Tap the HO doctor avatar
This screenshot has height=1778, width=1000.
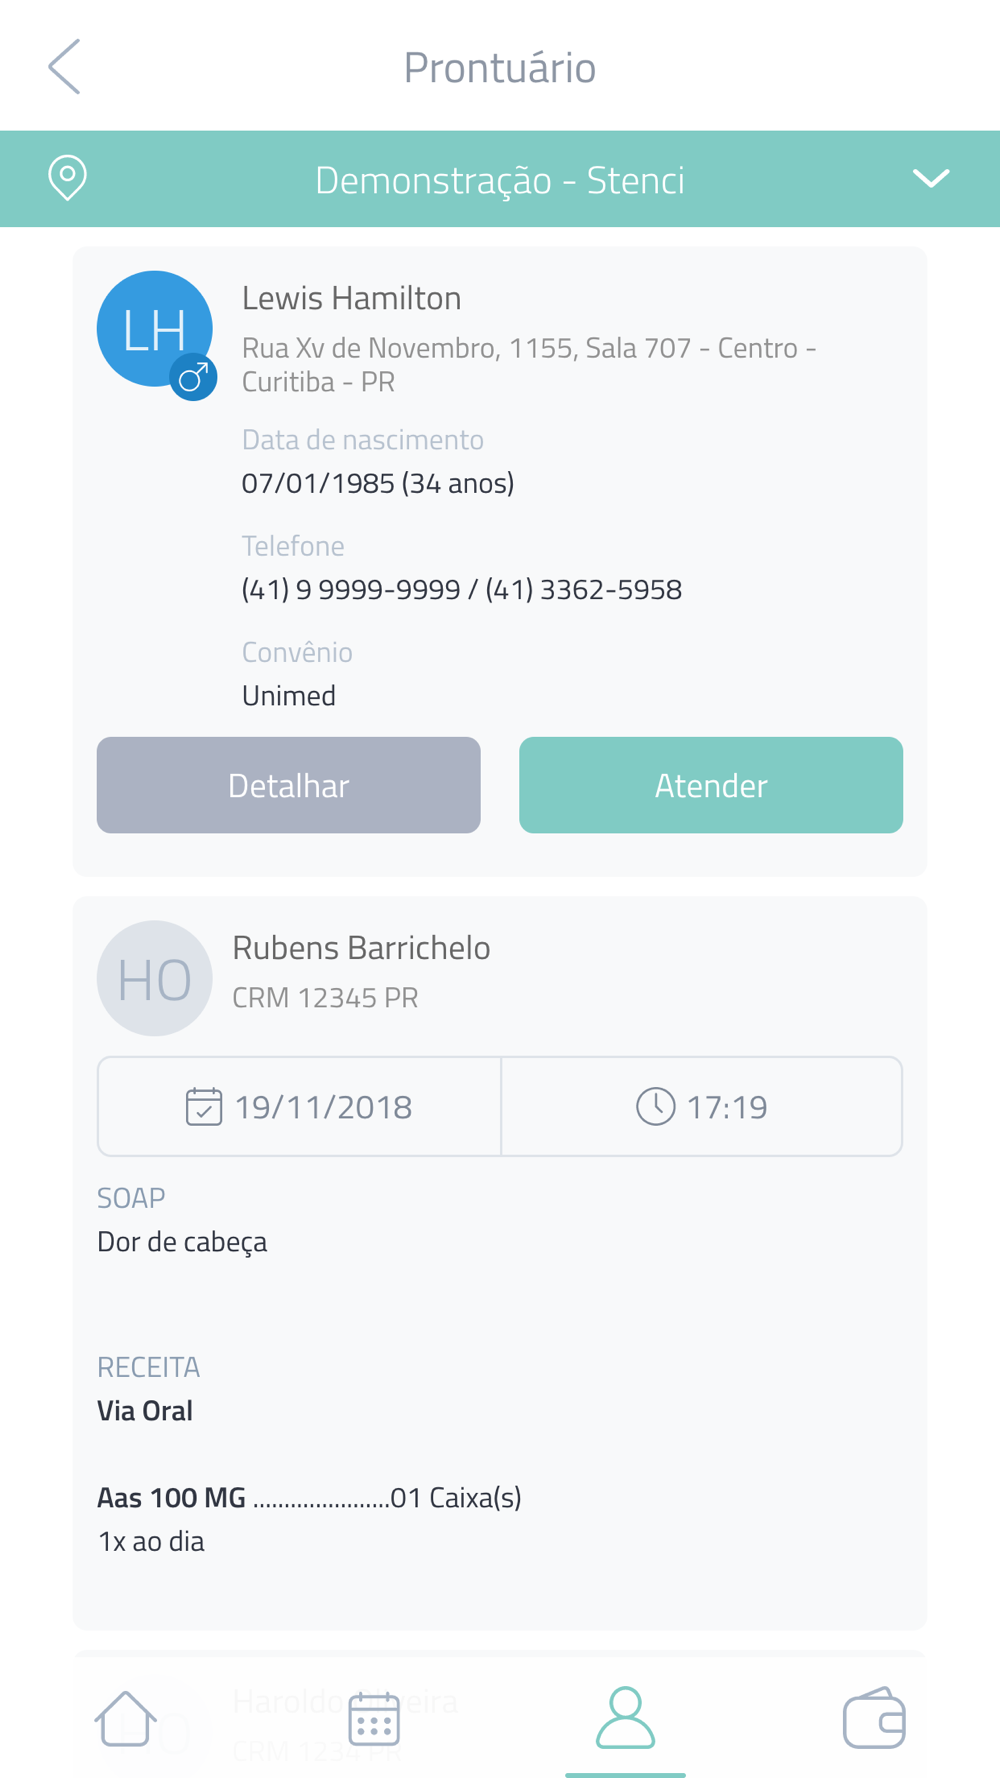154,978
